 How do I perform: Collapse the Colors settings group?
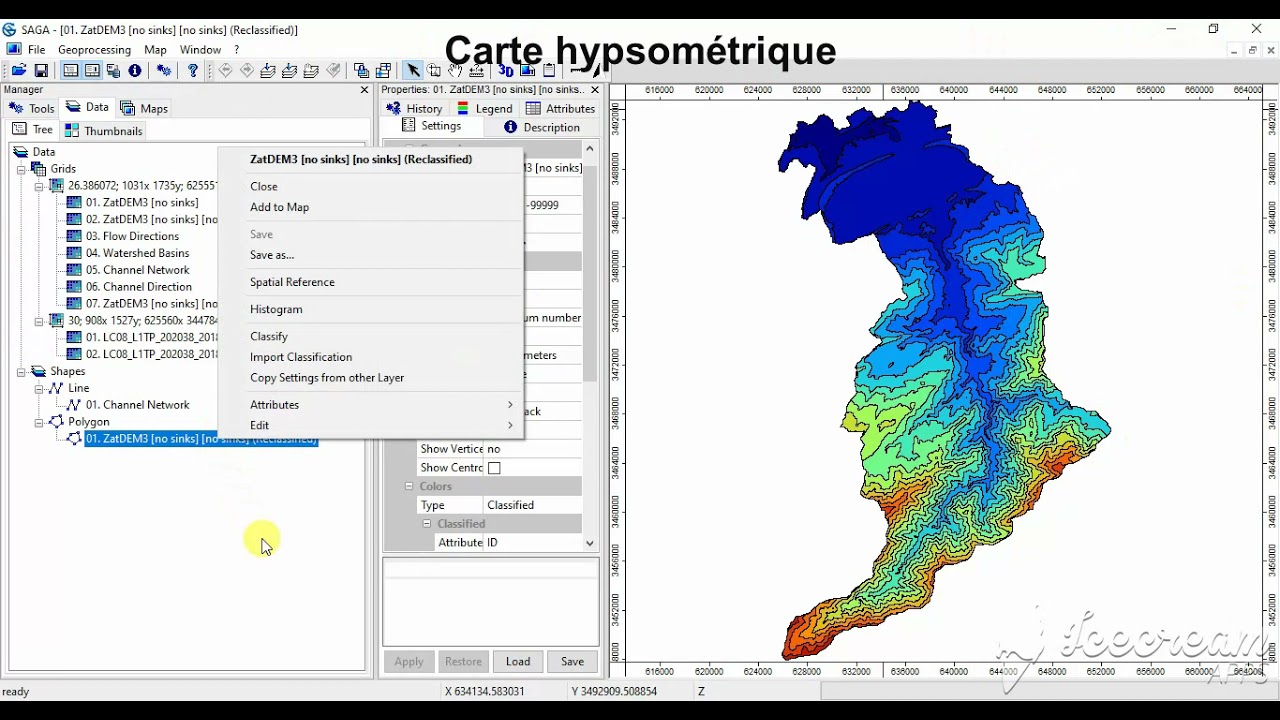(409, 486)
